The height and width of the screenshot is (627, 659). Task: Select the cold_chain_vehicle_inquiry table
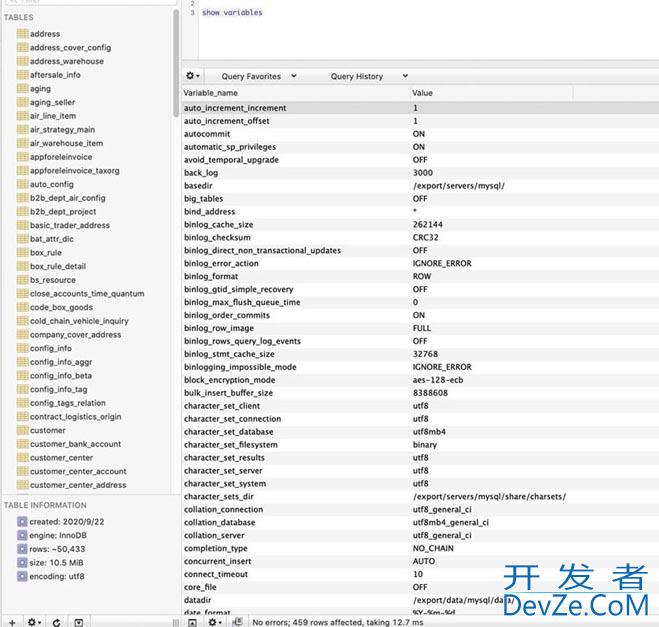[x=79, y=321]
